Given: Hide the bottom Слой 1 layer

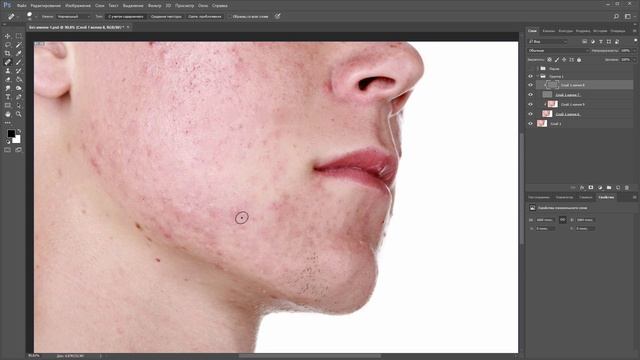Looking at the screenshot, I should pyautogui.click(x=531, y=123).
